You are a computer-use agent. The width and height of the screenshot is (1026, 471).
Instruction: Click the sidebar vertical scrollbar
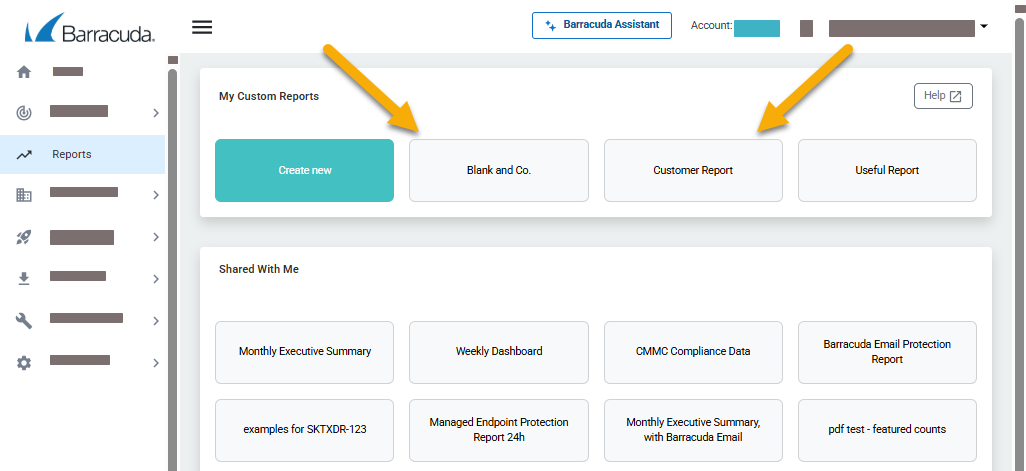[x=173, y=268]
